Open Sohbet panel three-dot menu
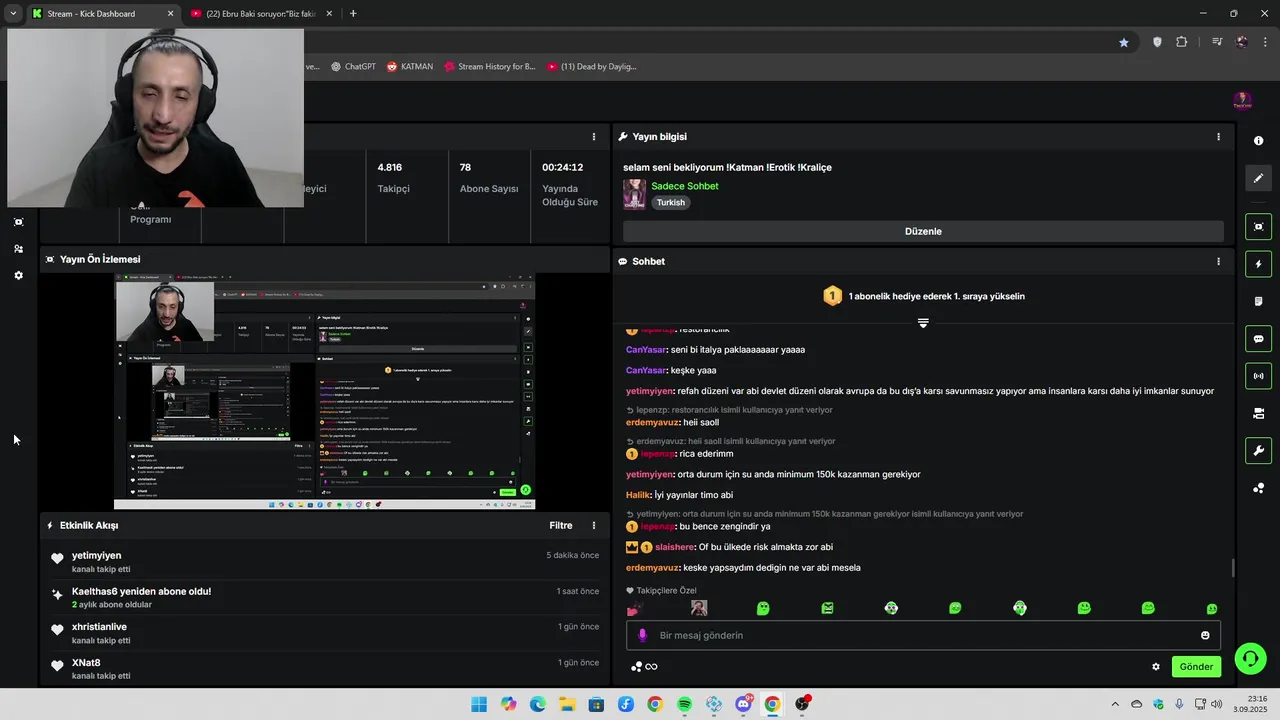 (1218, 261)
